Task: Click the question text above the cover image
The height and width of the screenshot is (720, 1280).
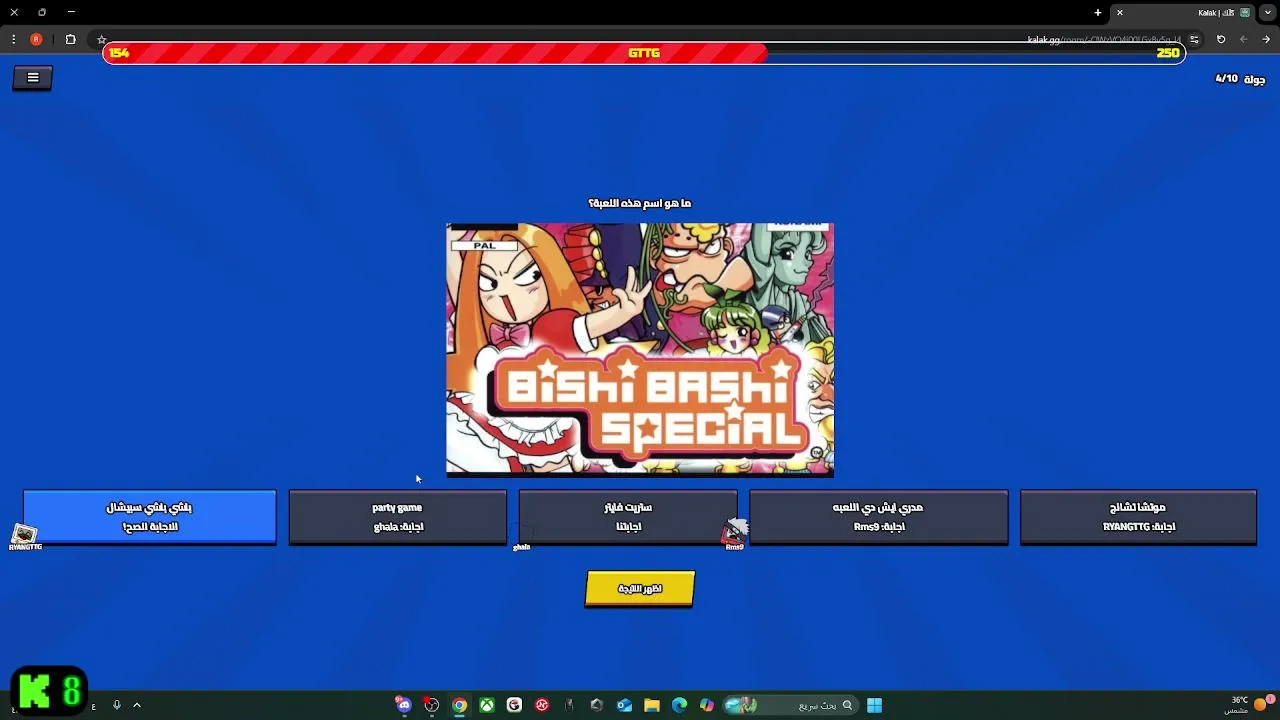Action: coord(640,203)
